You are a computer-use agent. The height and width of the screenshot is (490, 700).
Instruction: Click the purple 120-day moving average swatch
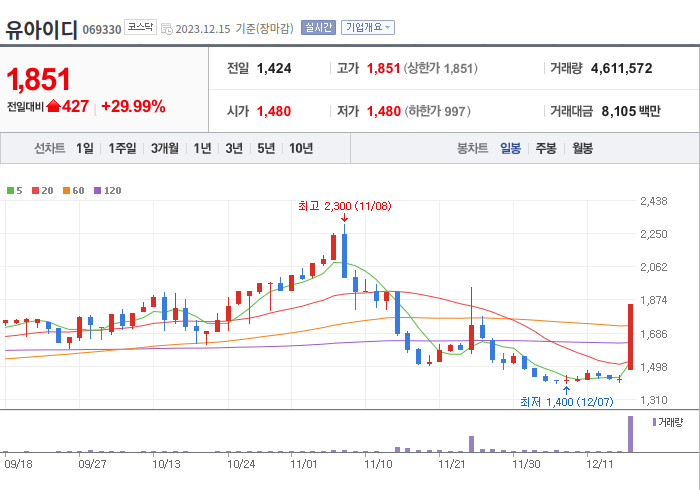coord(97,191)
